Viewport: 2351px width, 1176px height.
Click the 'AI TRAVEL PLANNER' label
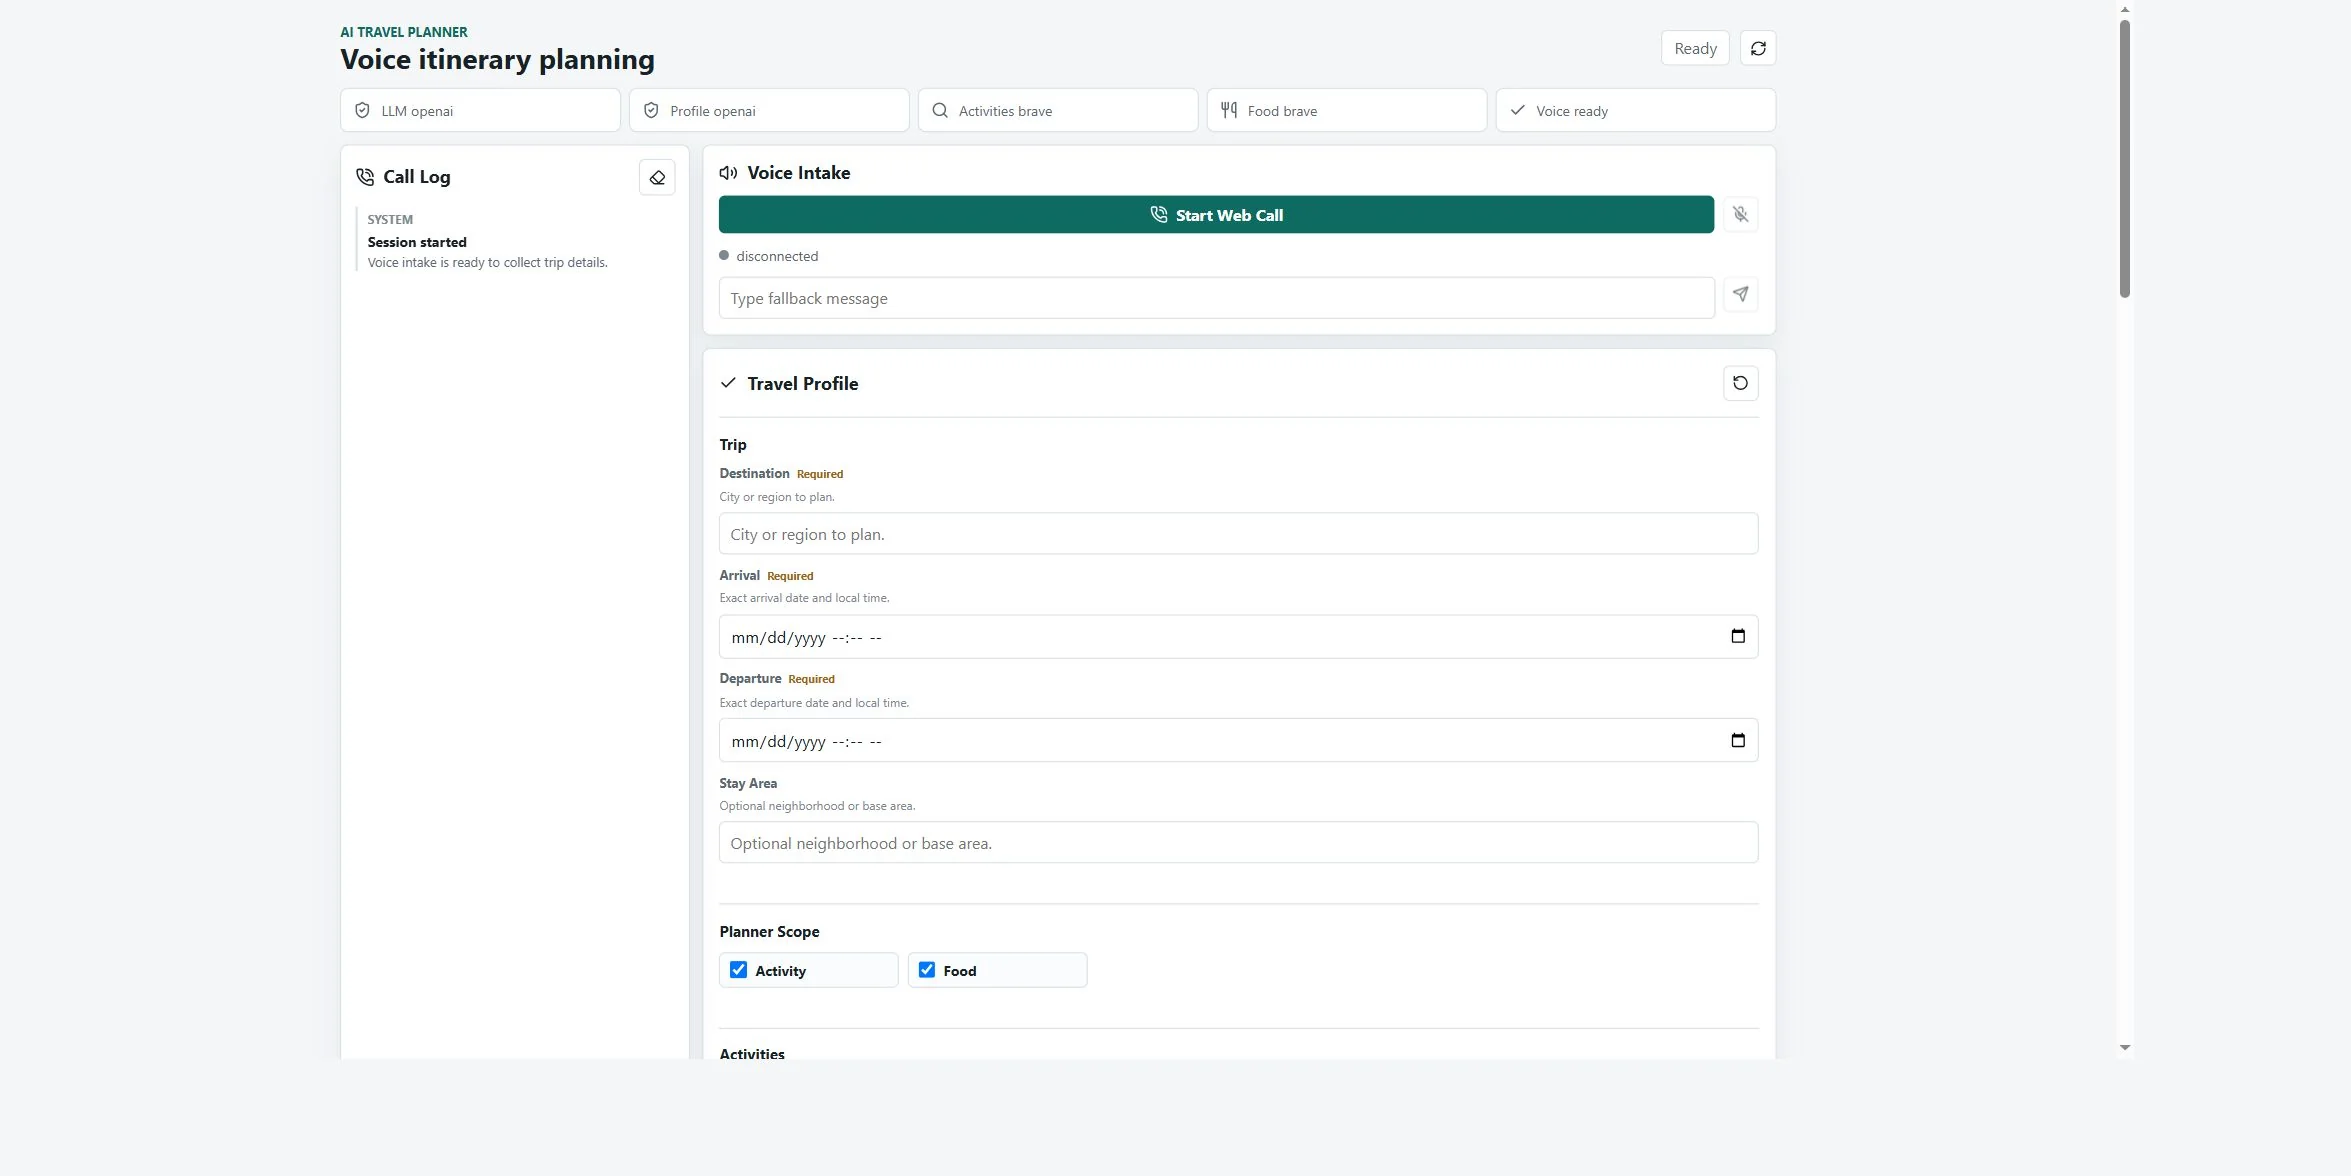click(x=404, y=32)
